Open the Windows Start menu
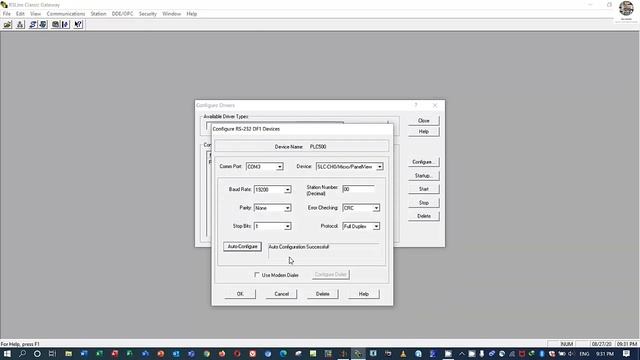The height and width of the screenshot is (360, 640). click(x=7, y=354)
